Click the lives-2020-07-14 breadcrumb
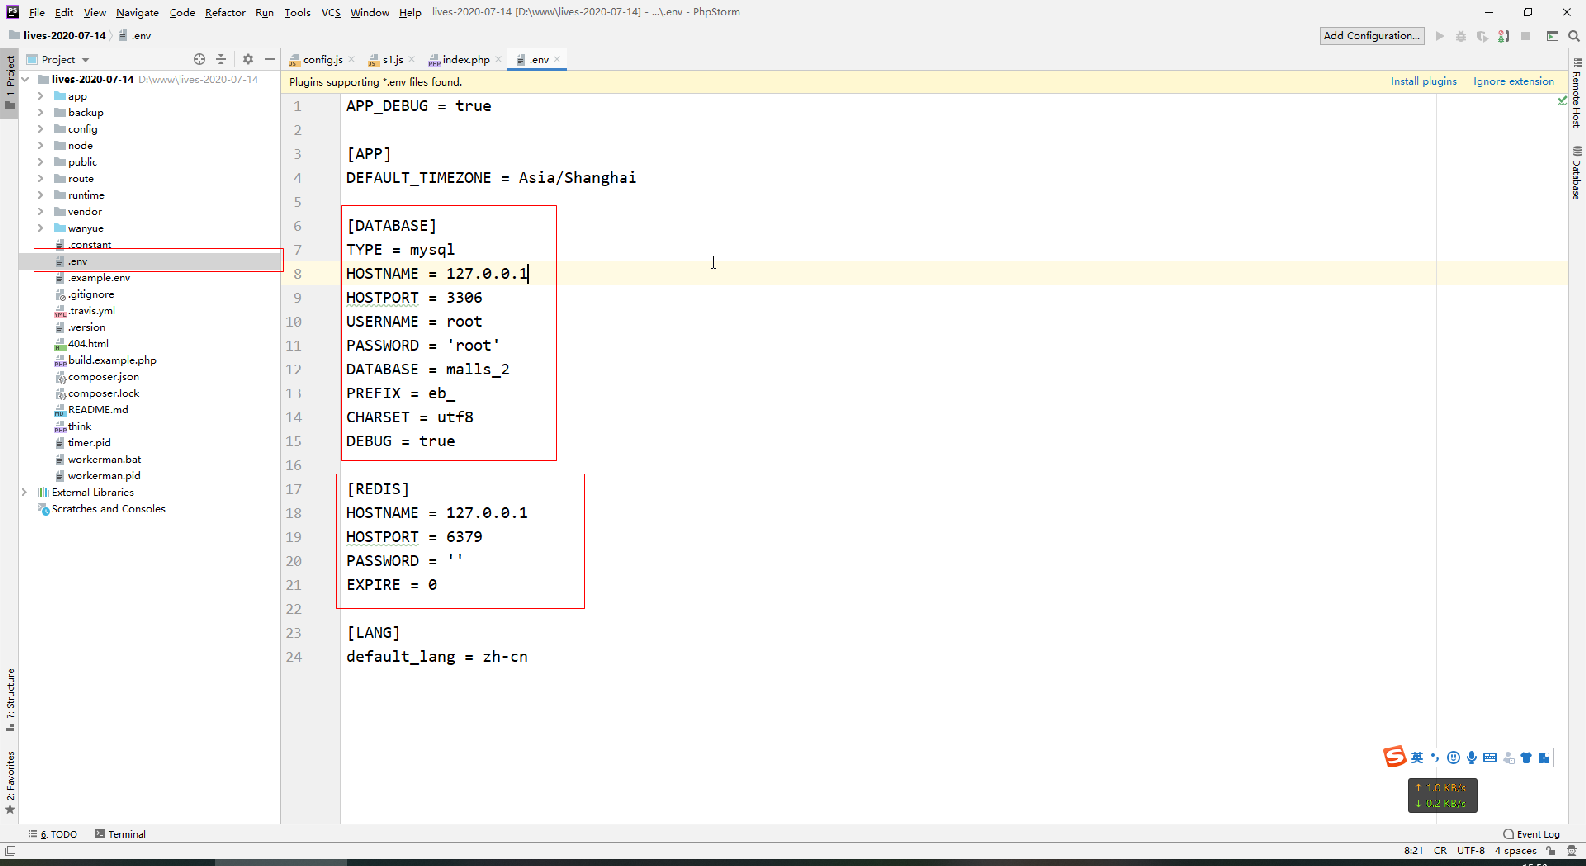1586x866 pixels. point(64,35)
